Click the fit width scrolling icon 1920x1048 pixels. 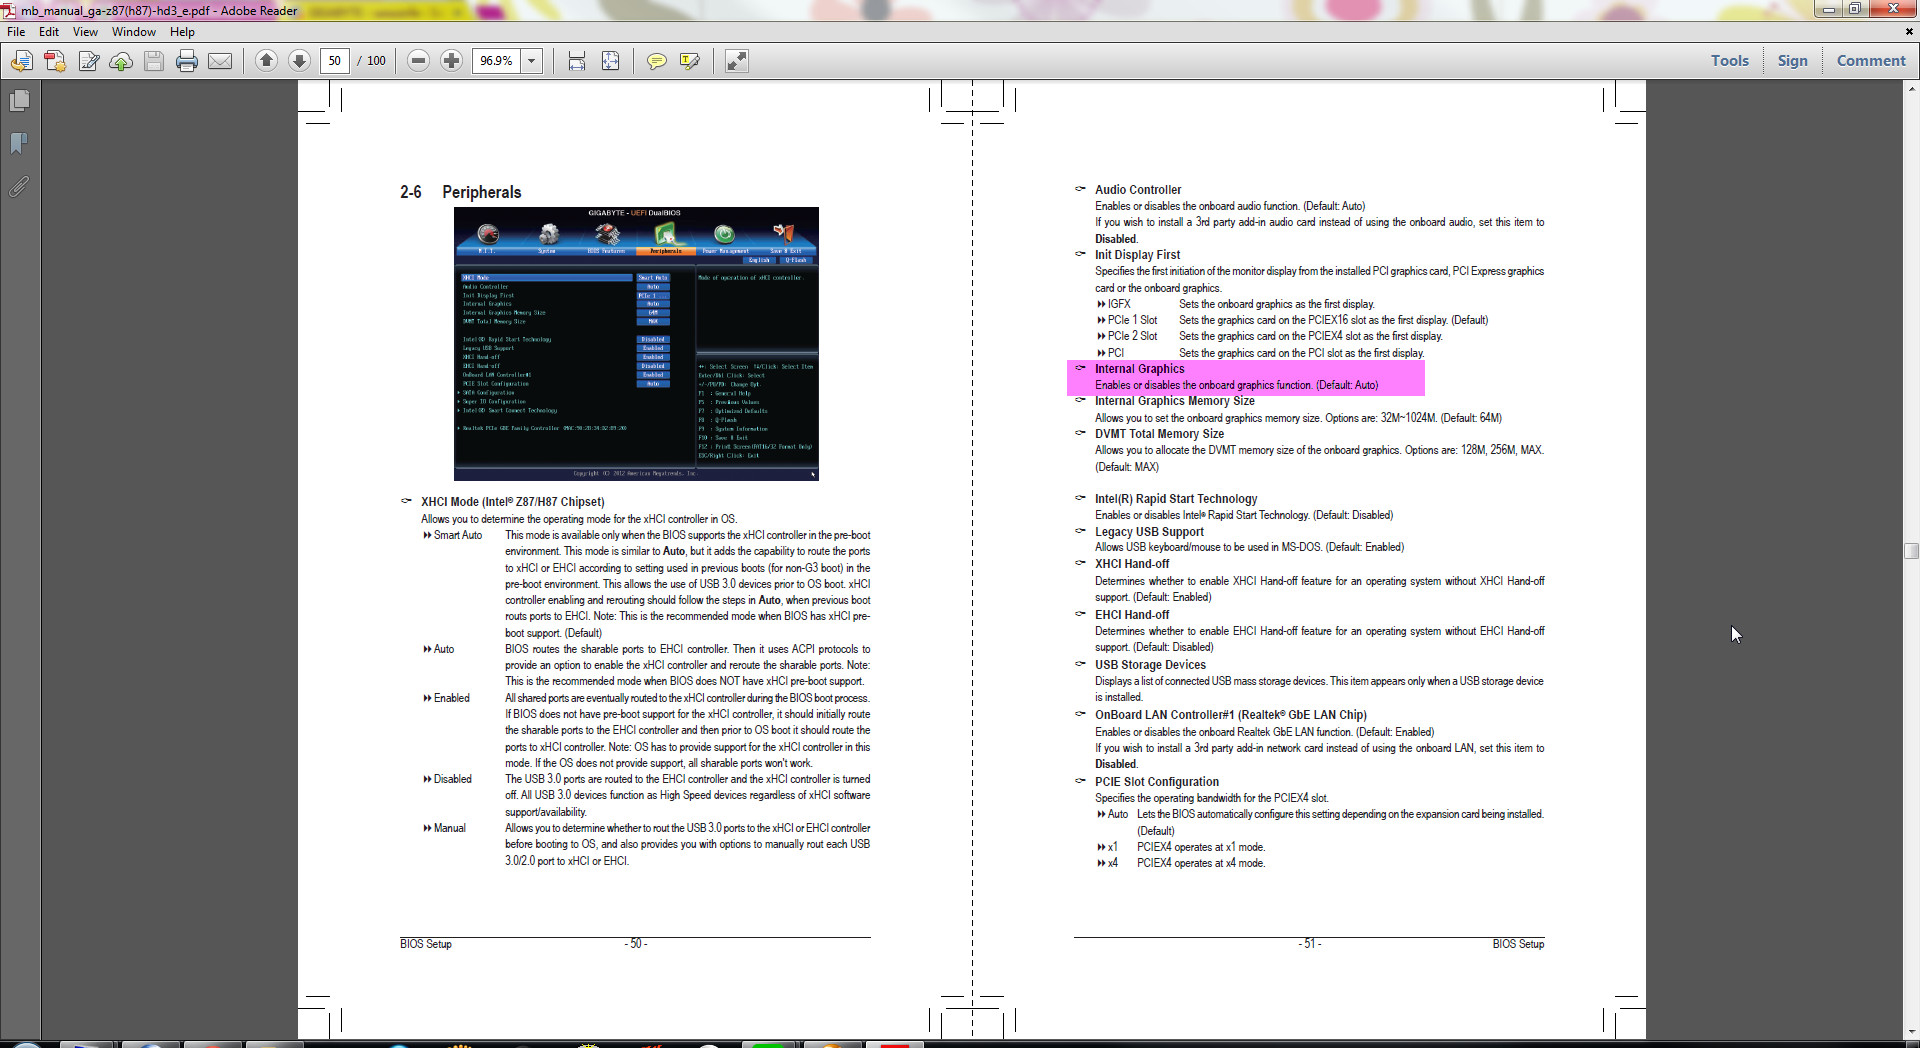click(577, 61)
